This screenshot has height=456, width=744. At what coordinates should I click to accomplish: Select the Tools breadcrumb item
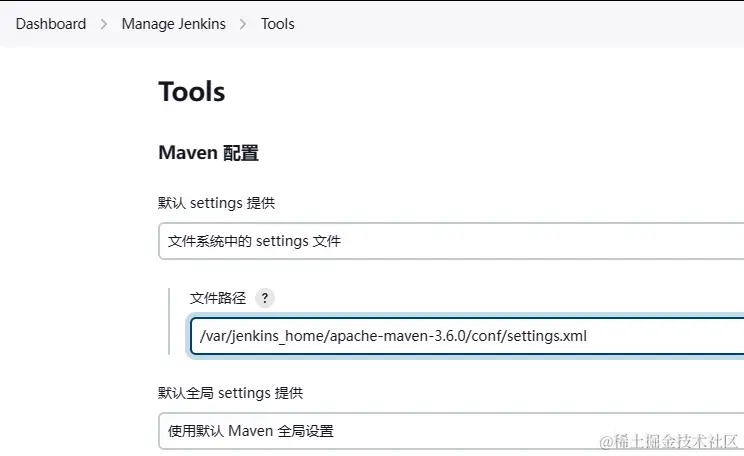click(x=278, y=24)
